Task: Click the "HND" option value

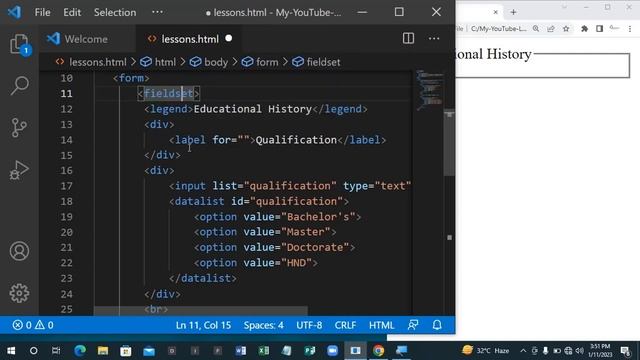Action: coord(296,263)
